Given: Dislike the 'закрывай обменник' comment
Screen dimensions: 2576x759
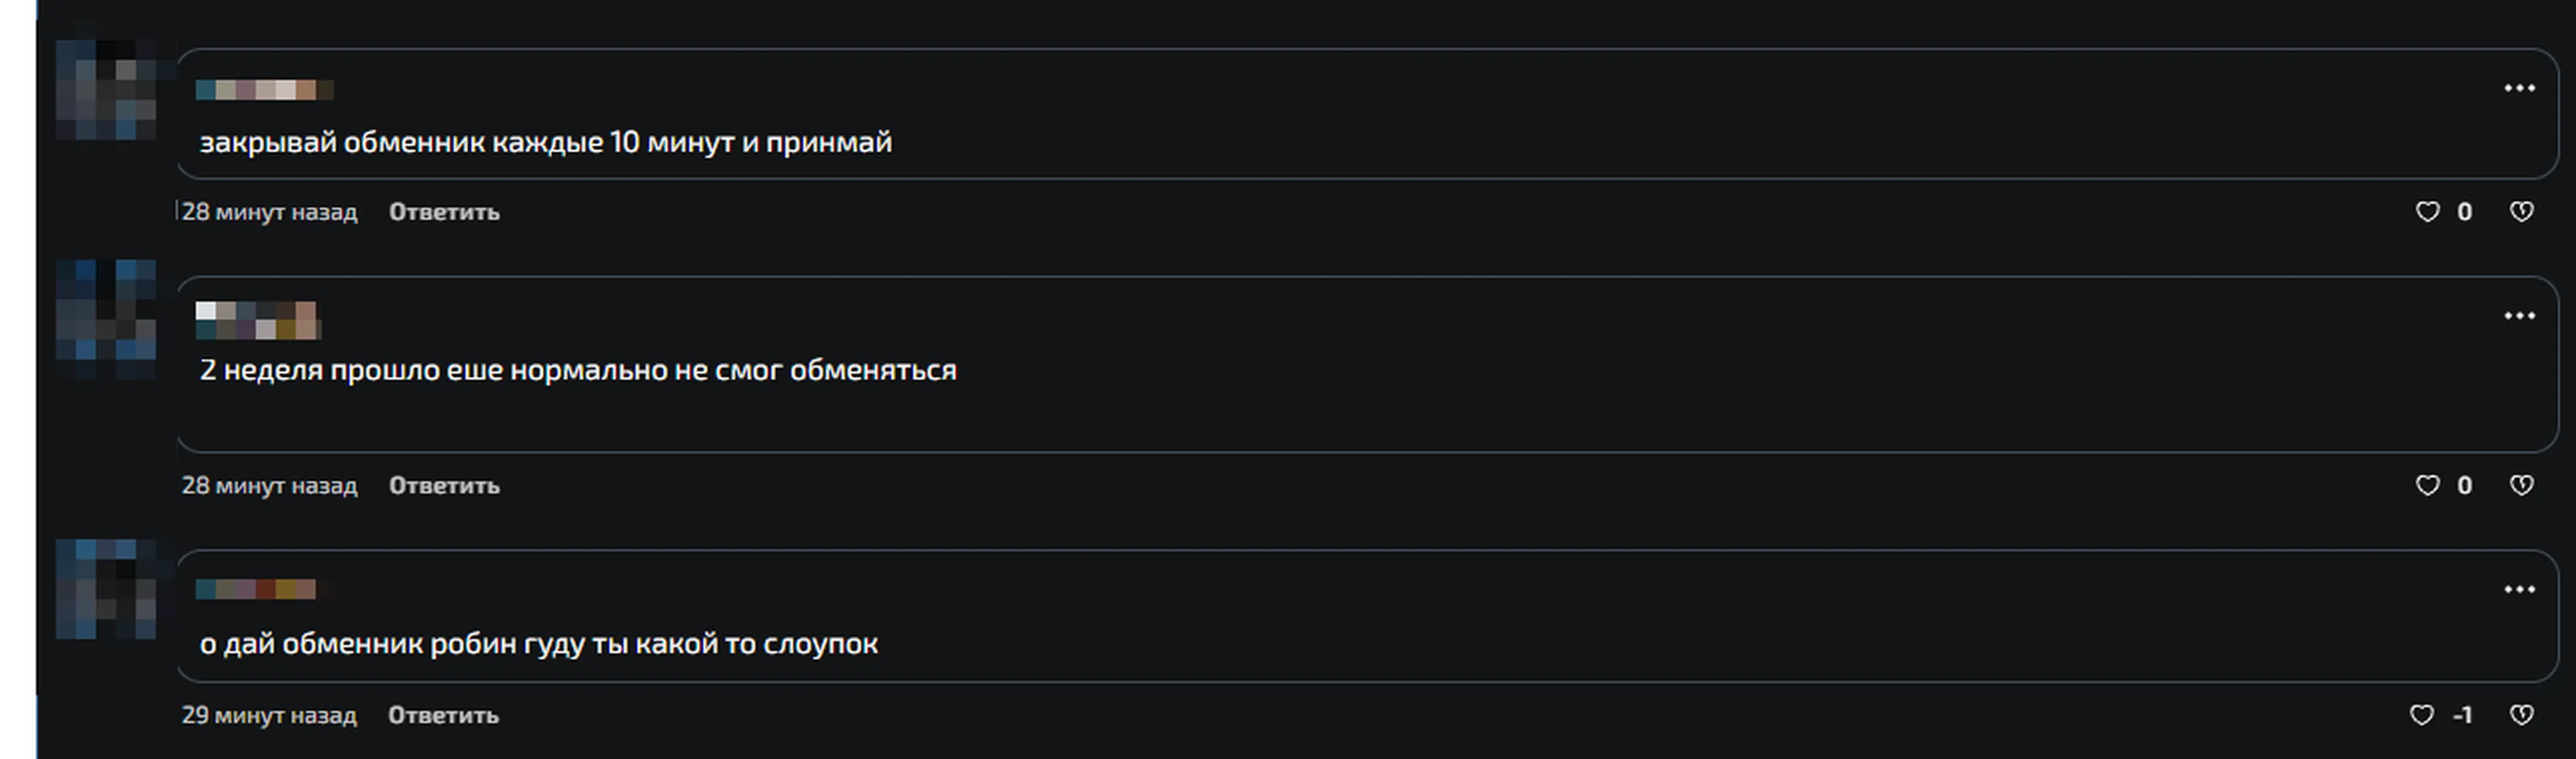Looking at the screenshot, I should click(x=2521, y=212).
